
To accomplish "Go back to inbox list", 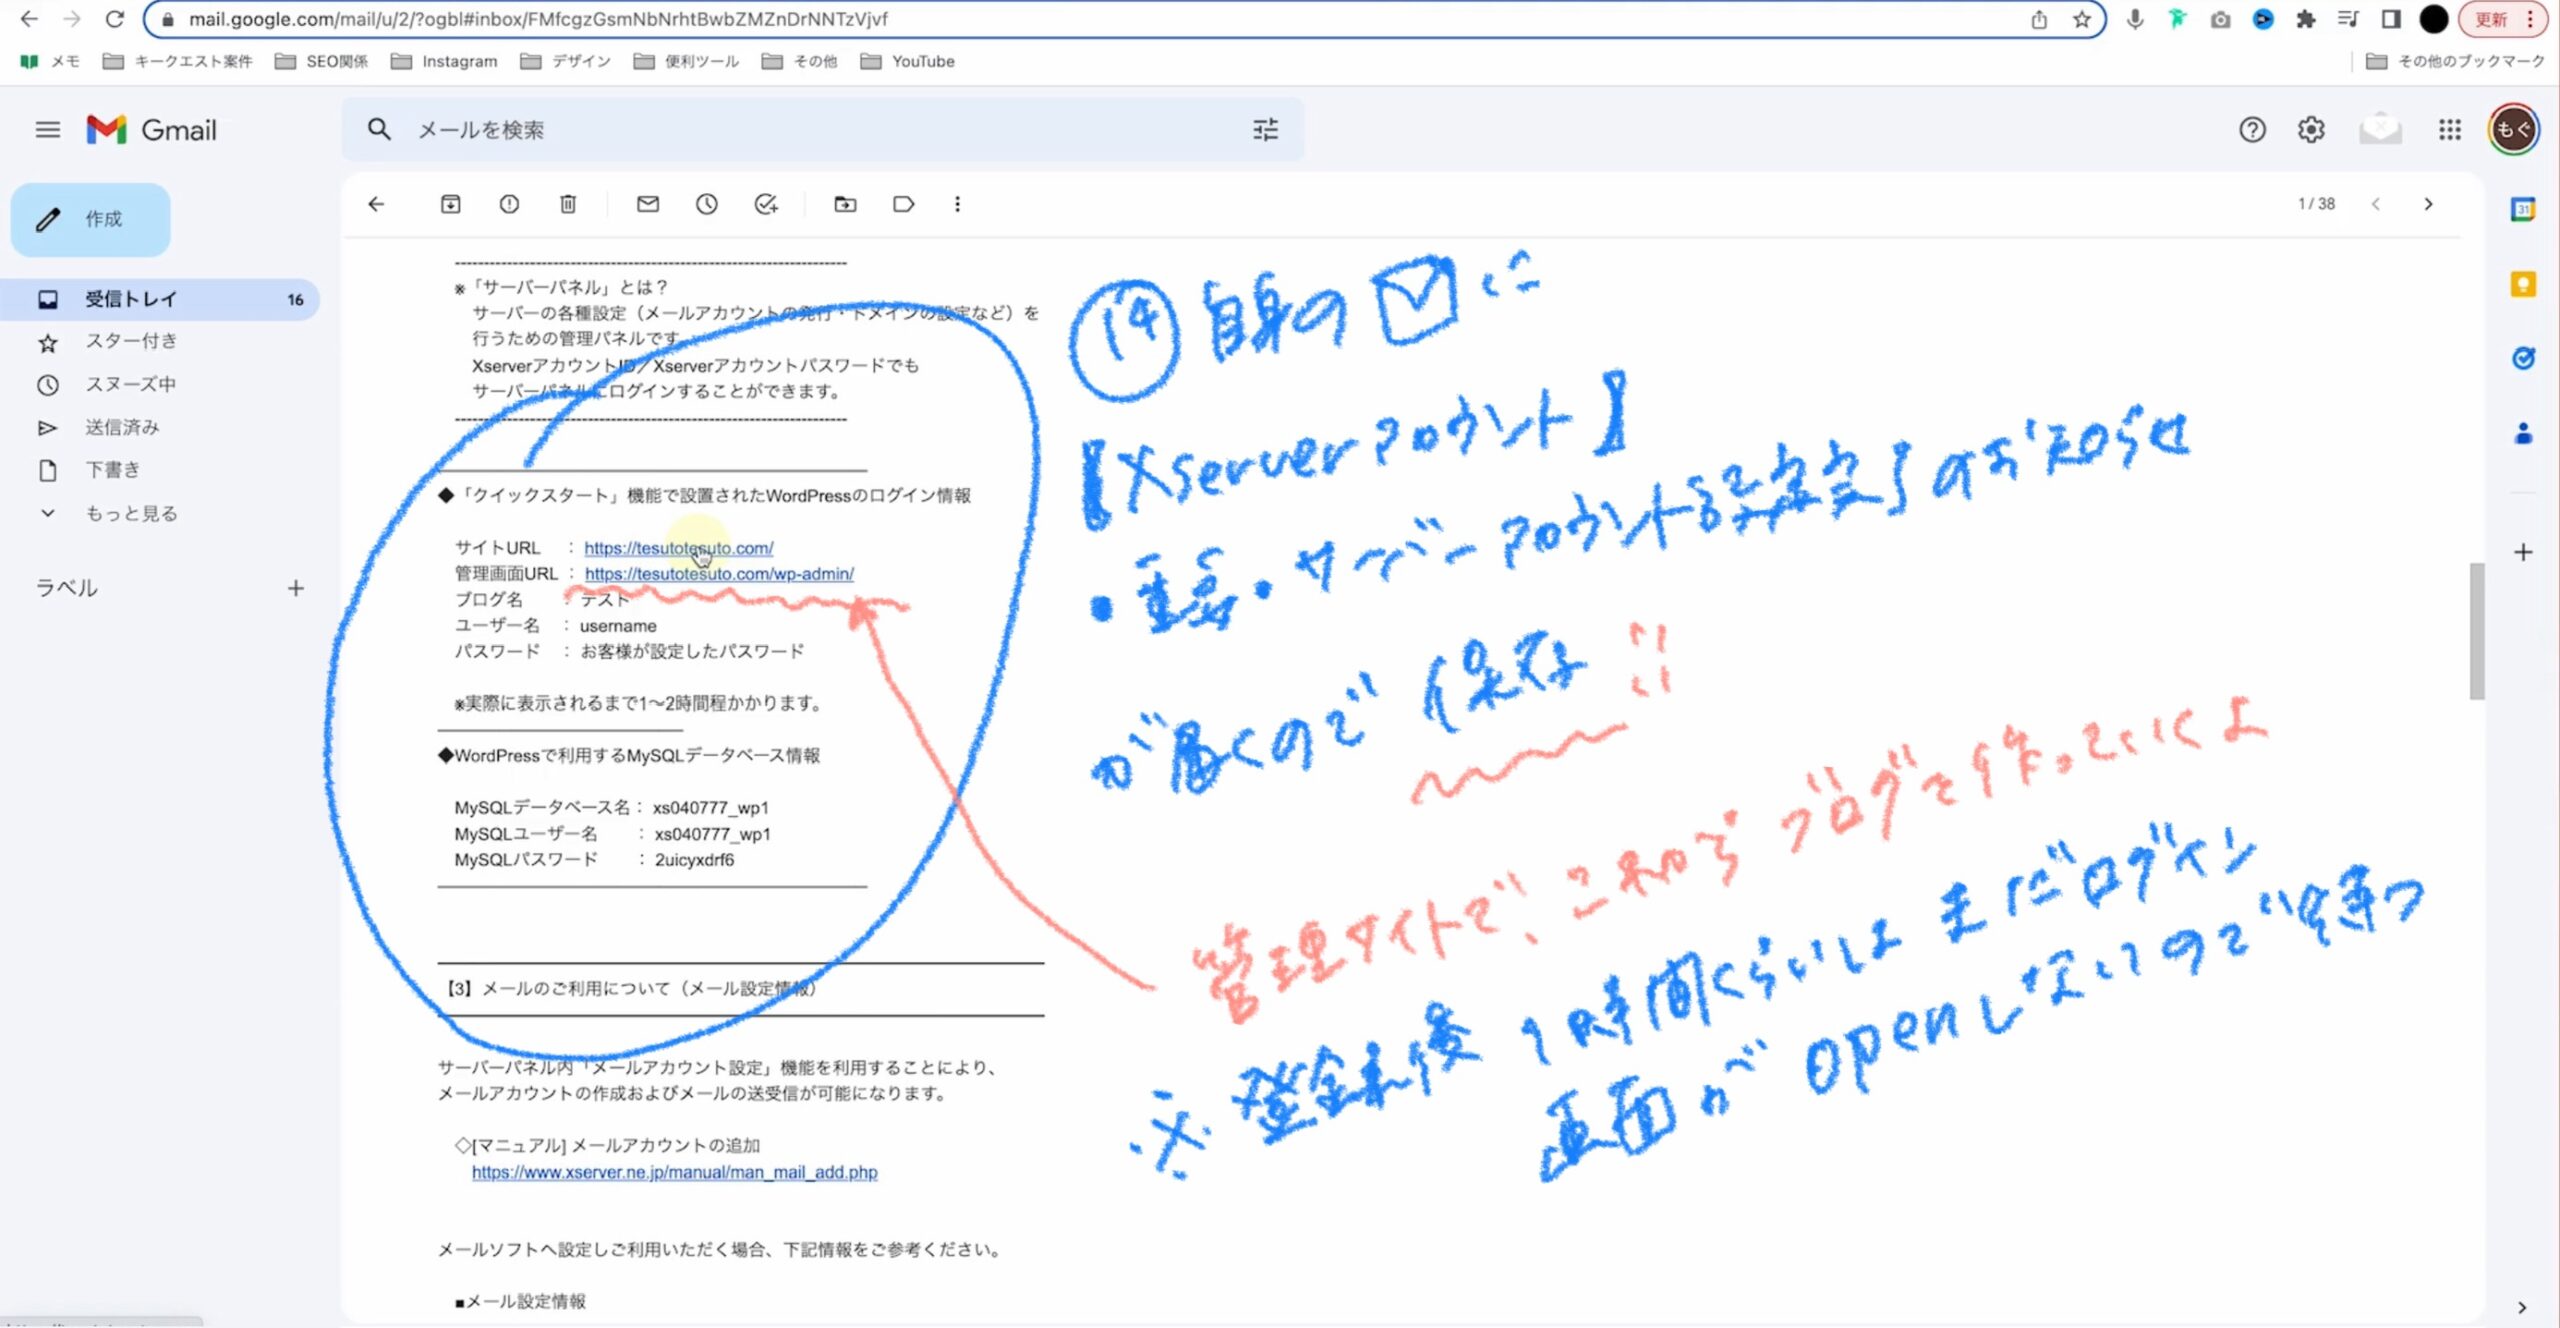I will [x=376, y=204].
